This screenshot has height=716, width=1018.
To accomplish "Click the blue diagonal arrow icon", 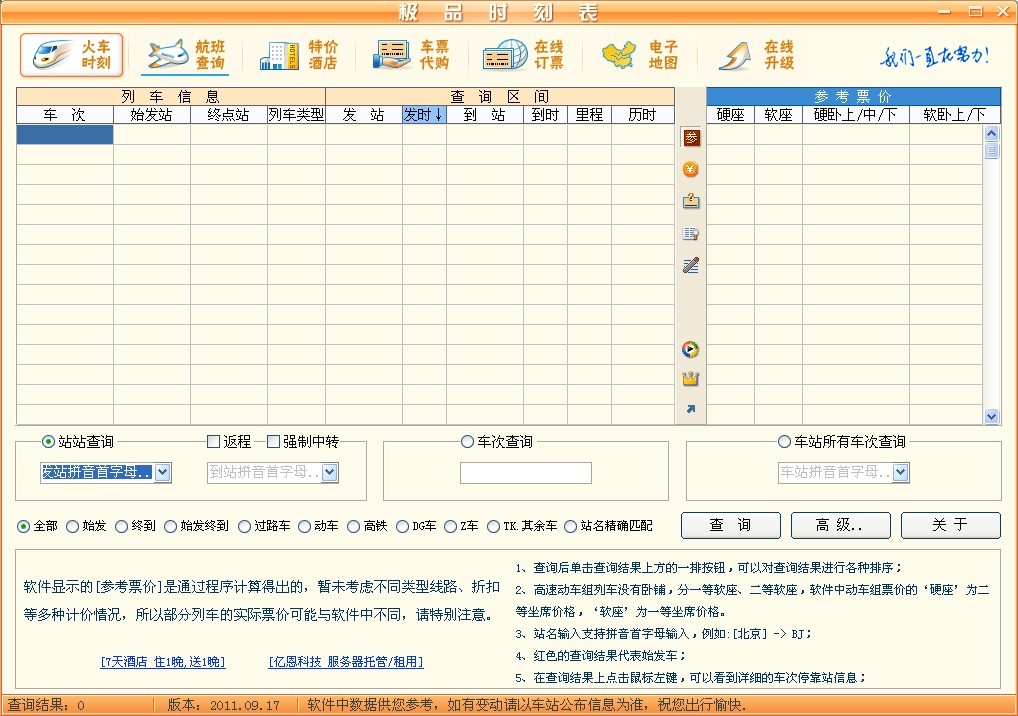I will pyautogui.click(x=691, y=409).
